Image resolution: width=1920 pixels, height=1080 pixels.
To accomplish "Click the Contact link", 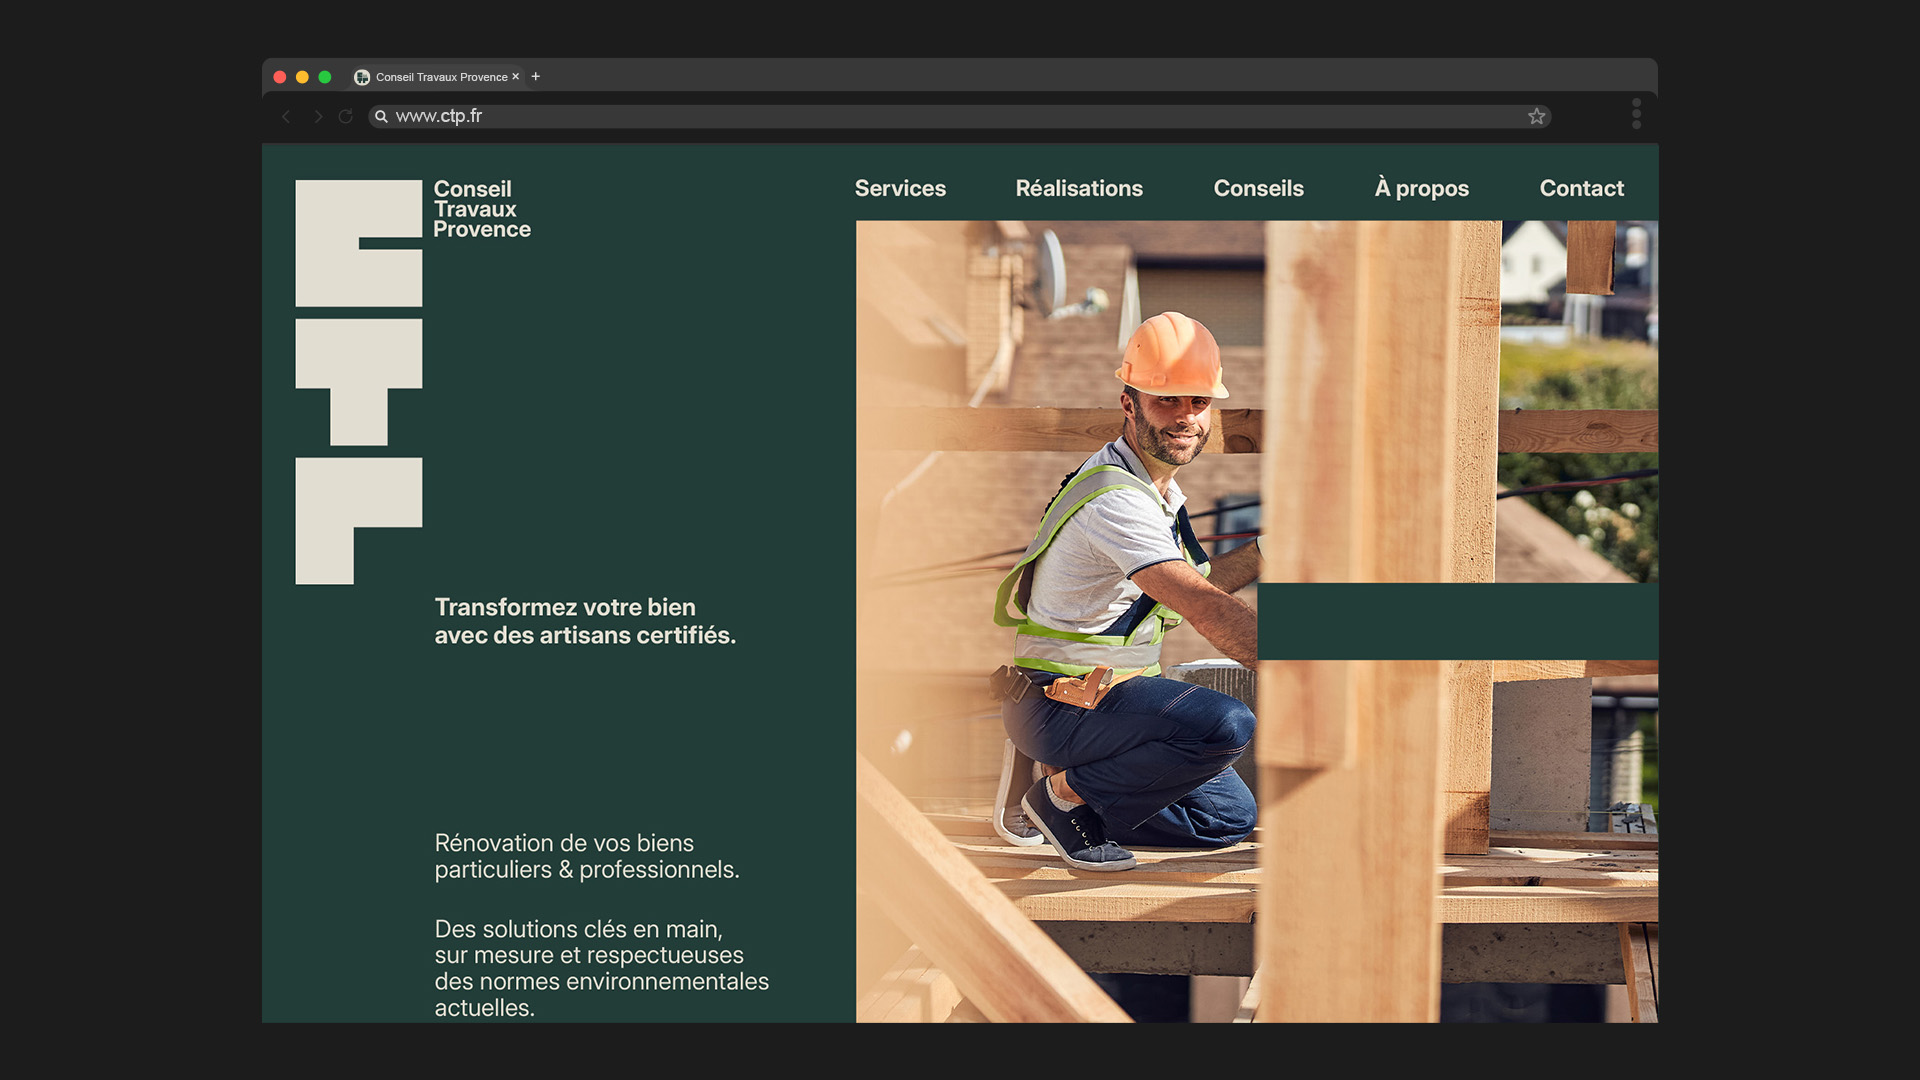I will pyautogui.click(x=1581, y=188).
